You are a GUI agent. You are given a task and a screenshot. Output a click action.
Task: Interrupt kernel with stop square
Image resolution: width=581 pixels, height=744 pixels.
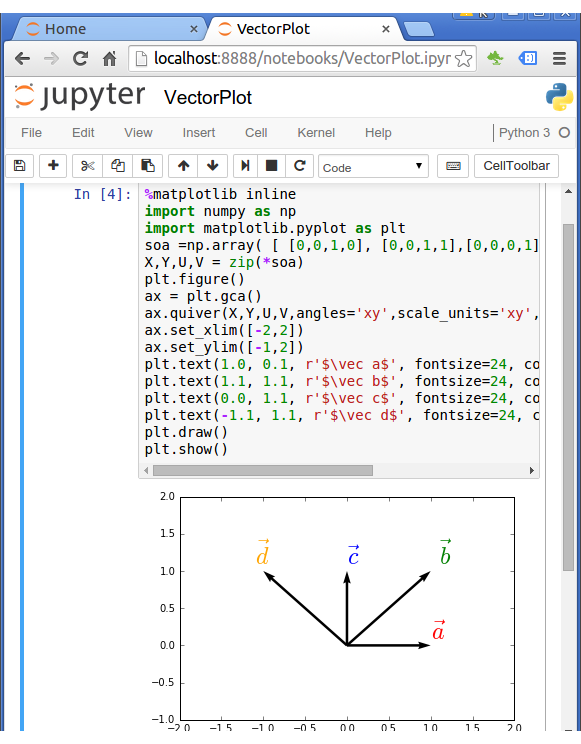(271, 166)
